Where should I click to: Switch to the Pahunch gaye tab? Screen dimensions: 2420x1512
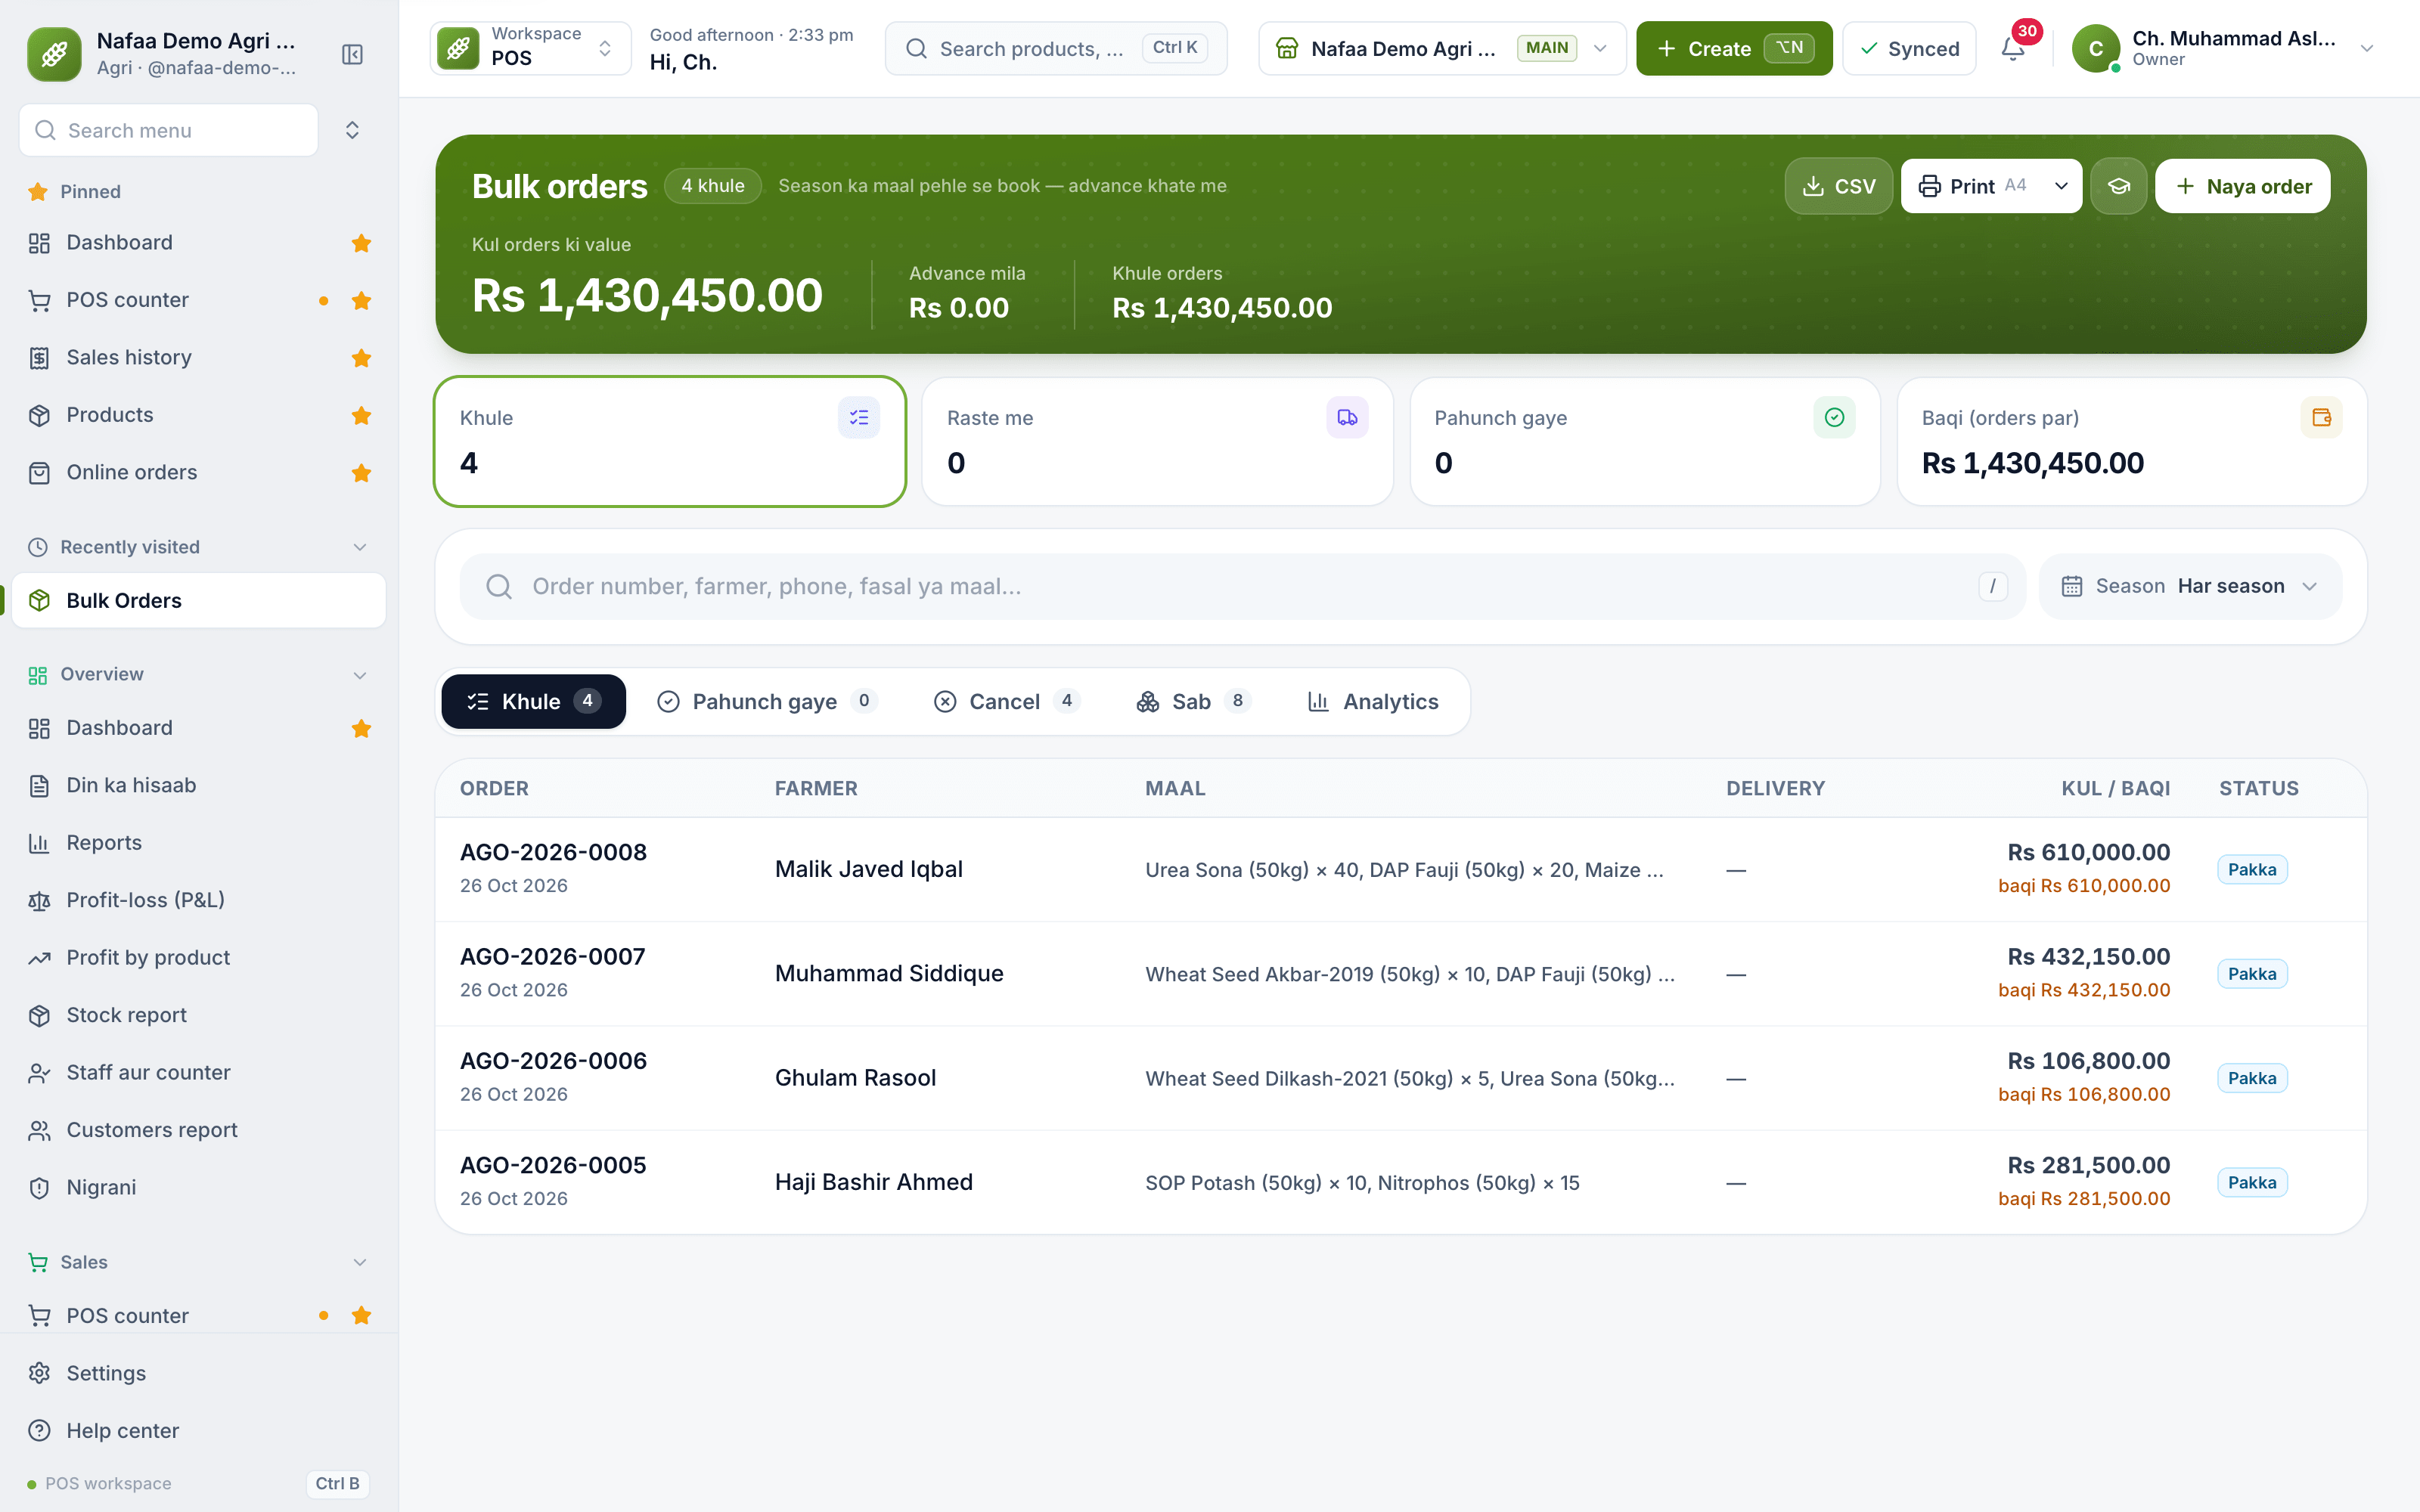click(767, 701)
